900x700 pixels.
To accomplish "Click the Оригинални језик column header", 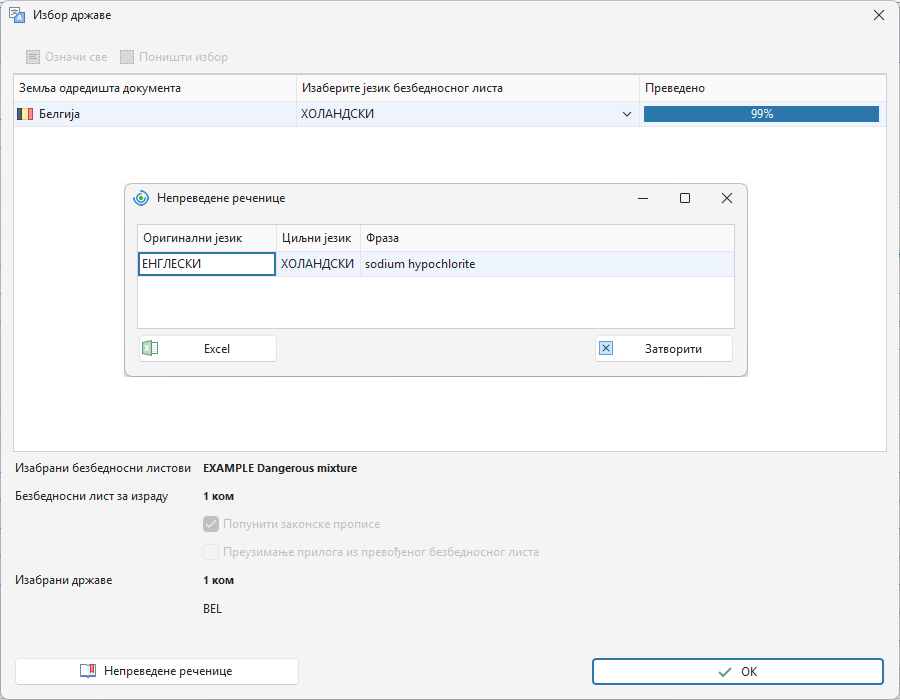I will coord(207,238).
